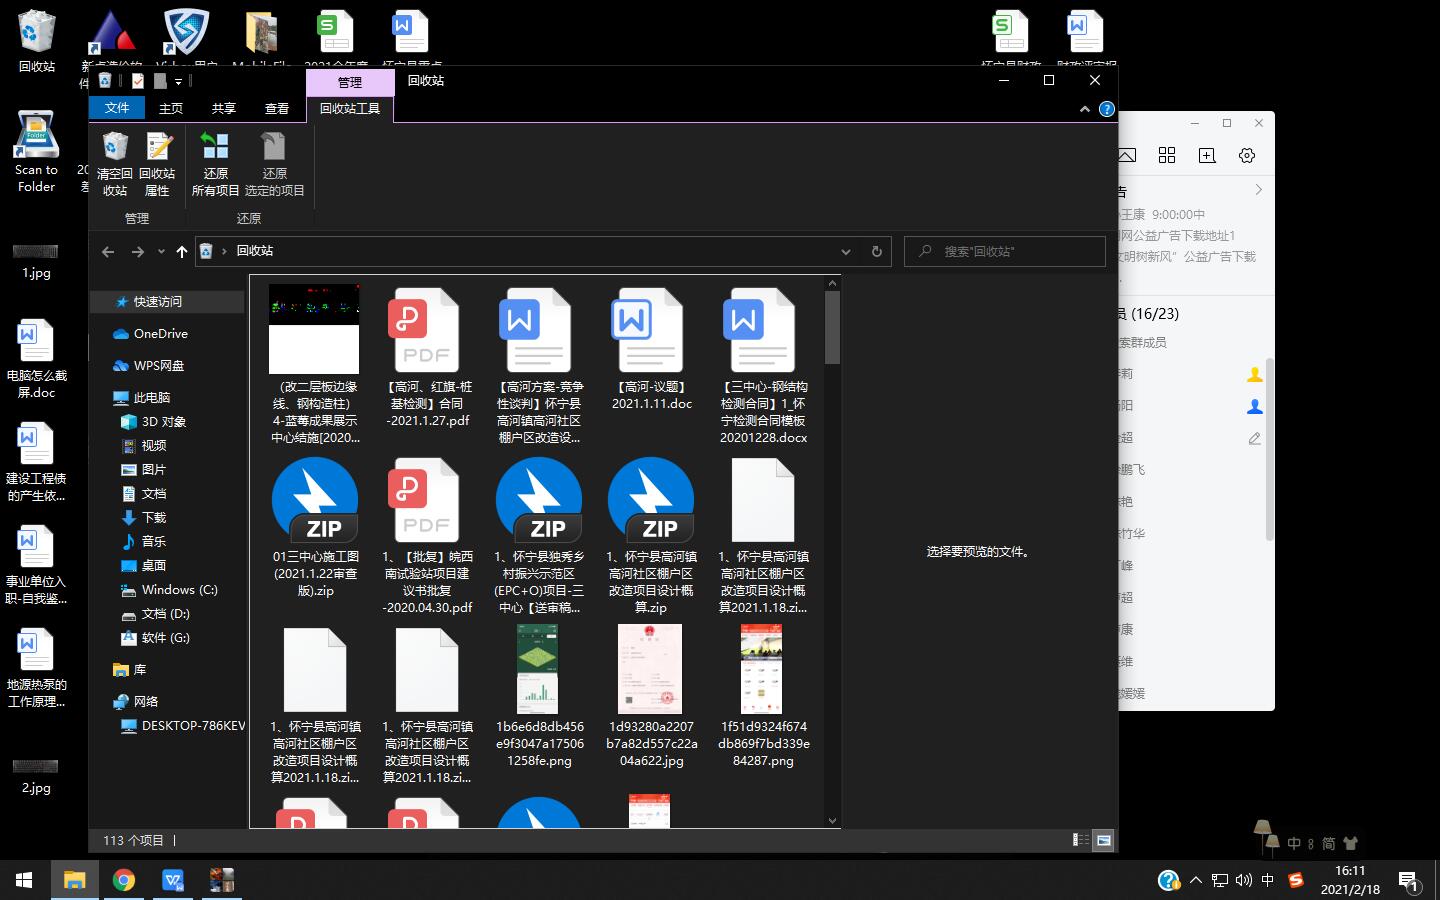Open Recycle Bin properties (回收站属性)
Viewport: 1440px width, 900px height.
point(157,165)
